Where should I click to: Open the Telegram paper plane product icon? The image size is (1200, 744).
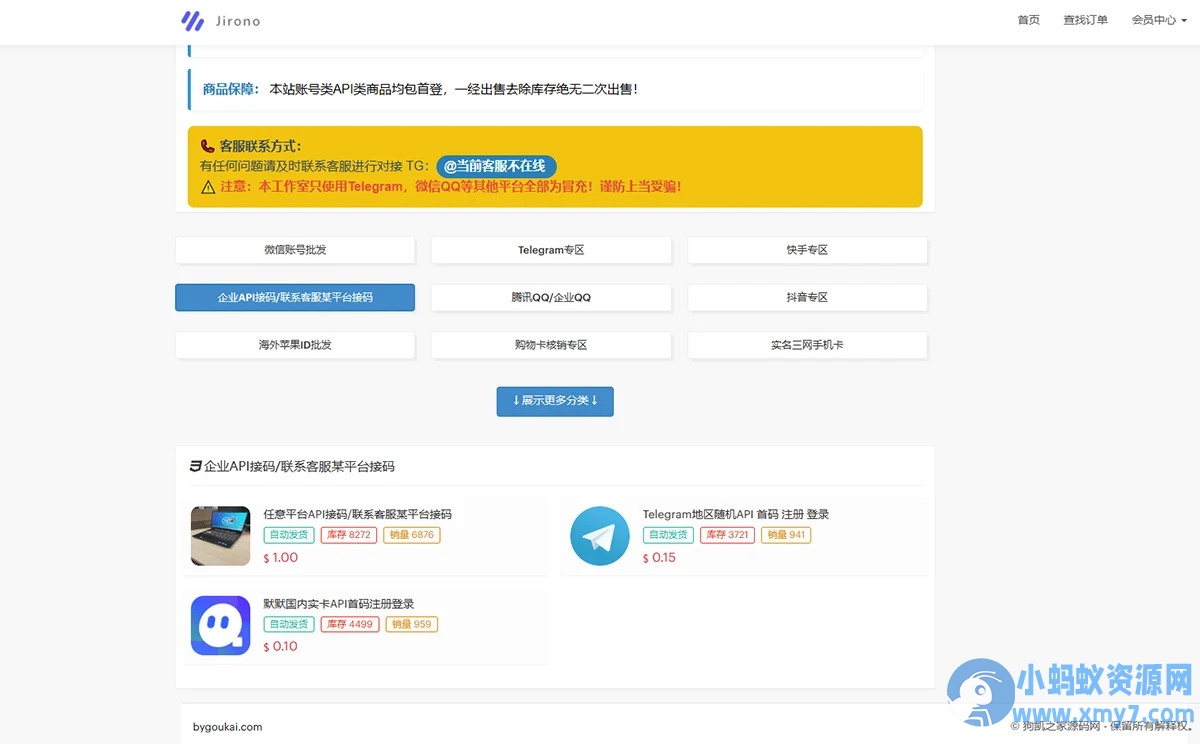(x=600, y=536)
